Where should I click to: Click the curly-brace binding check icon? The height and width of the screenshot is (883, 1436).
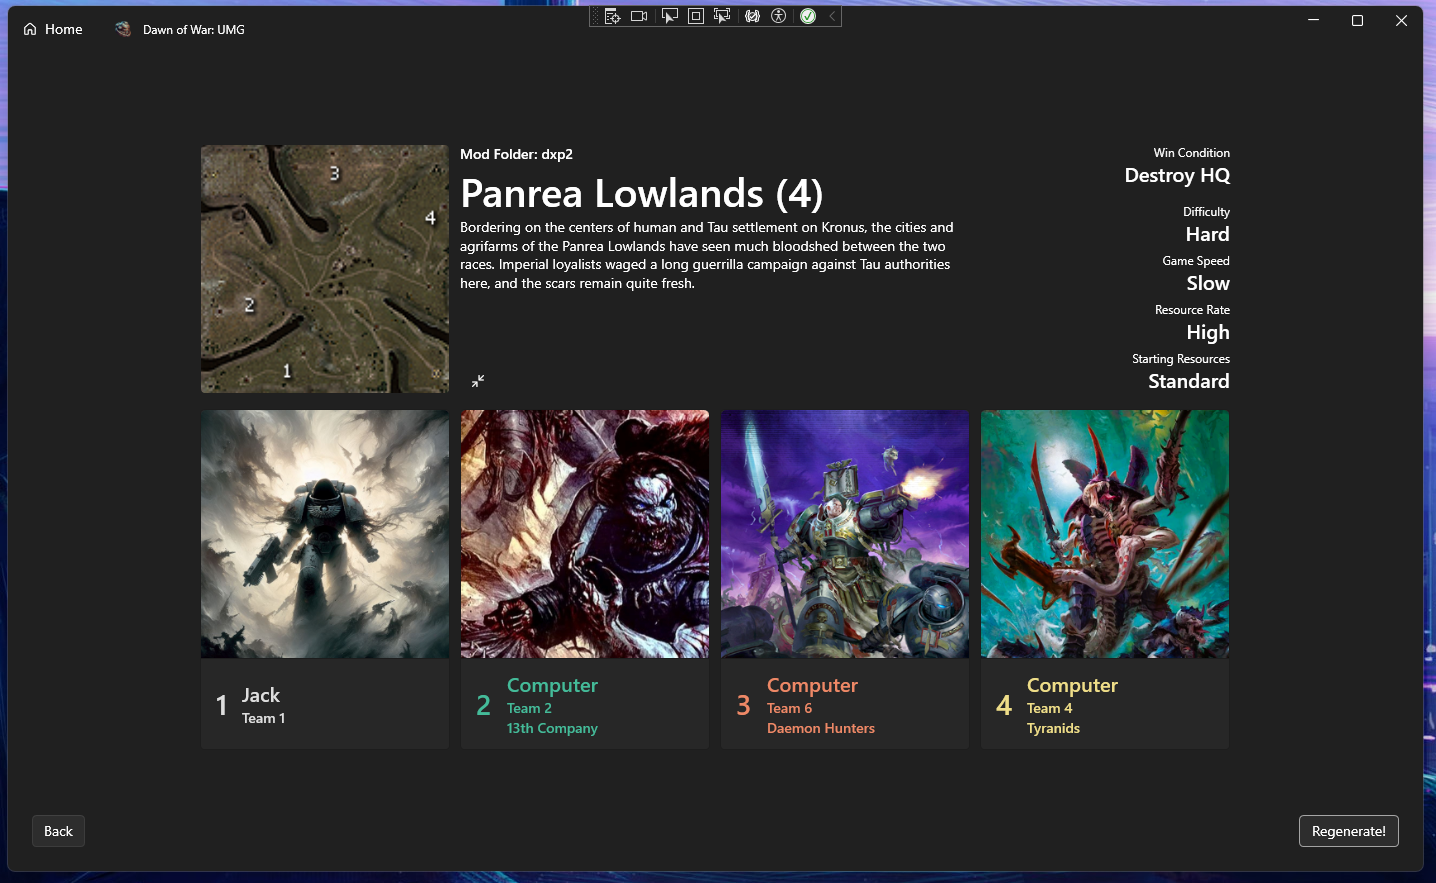(752, 16)
